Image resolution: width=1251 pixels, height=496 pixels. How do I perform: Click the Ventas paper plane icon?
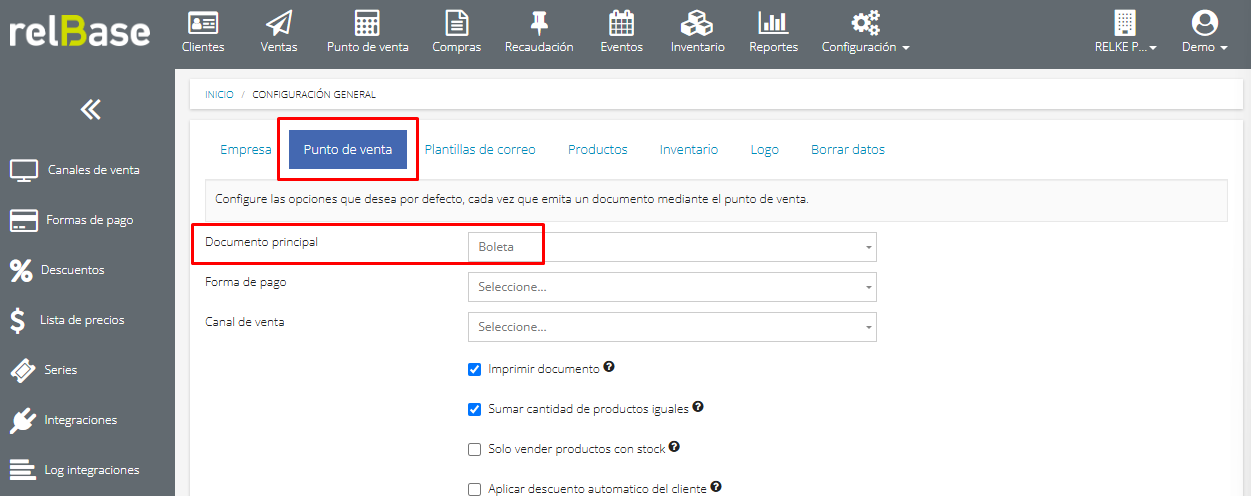(x=279, y=23)
